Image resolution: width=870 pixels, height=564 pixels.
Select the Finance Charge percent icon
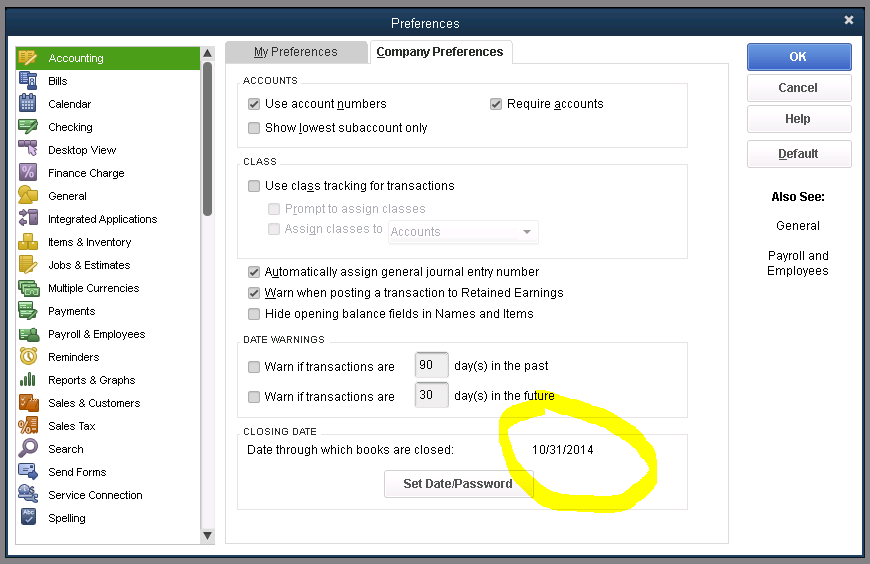click(28, 173)
